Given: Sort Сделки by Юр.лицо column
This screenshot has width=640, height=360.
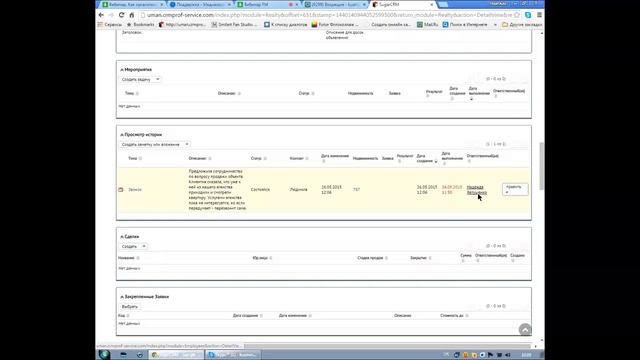Looking at the screenshot, I should coord(262,258).
